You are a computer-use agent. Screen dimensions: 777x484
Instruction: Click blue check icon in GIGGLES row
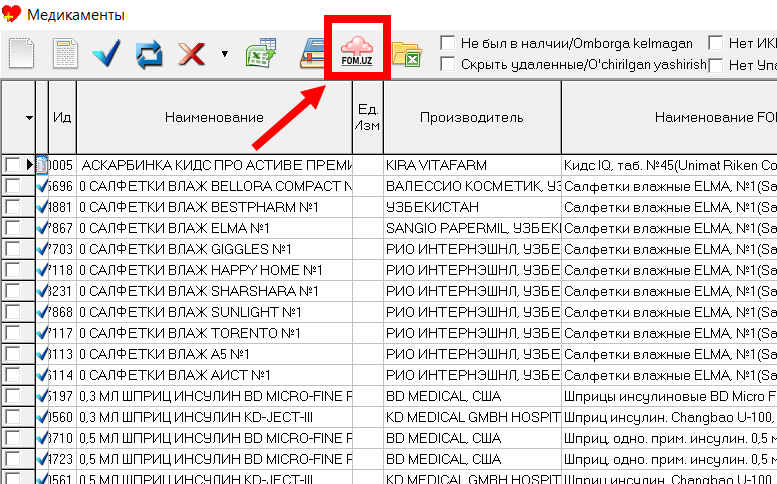click(42, 249)
